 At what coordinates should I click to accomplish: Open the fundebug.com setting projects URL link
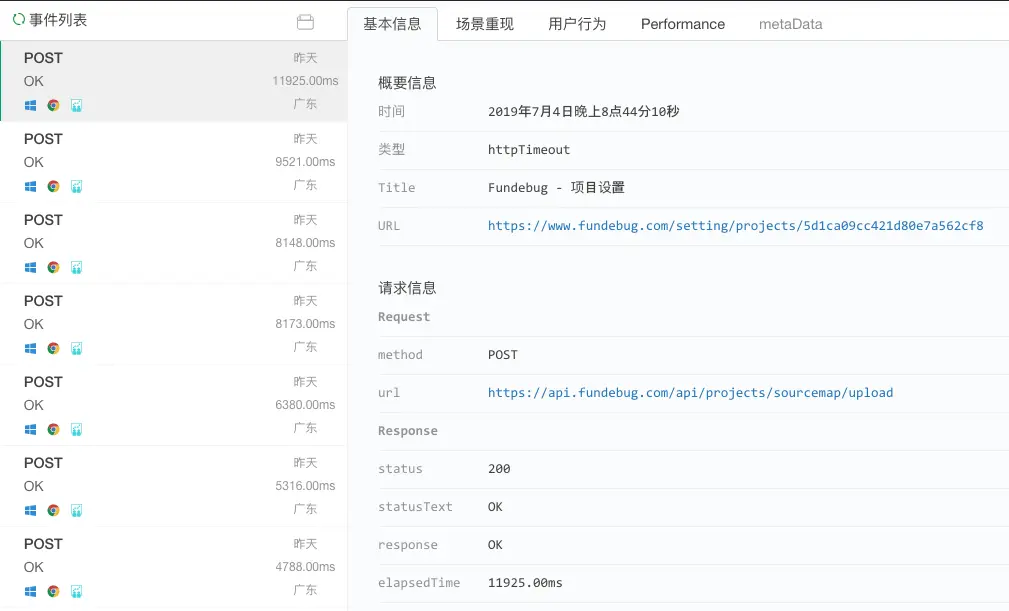(x=736, y=226)
